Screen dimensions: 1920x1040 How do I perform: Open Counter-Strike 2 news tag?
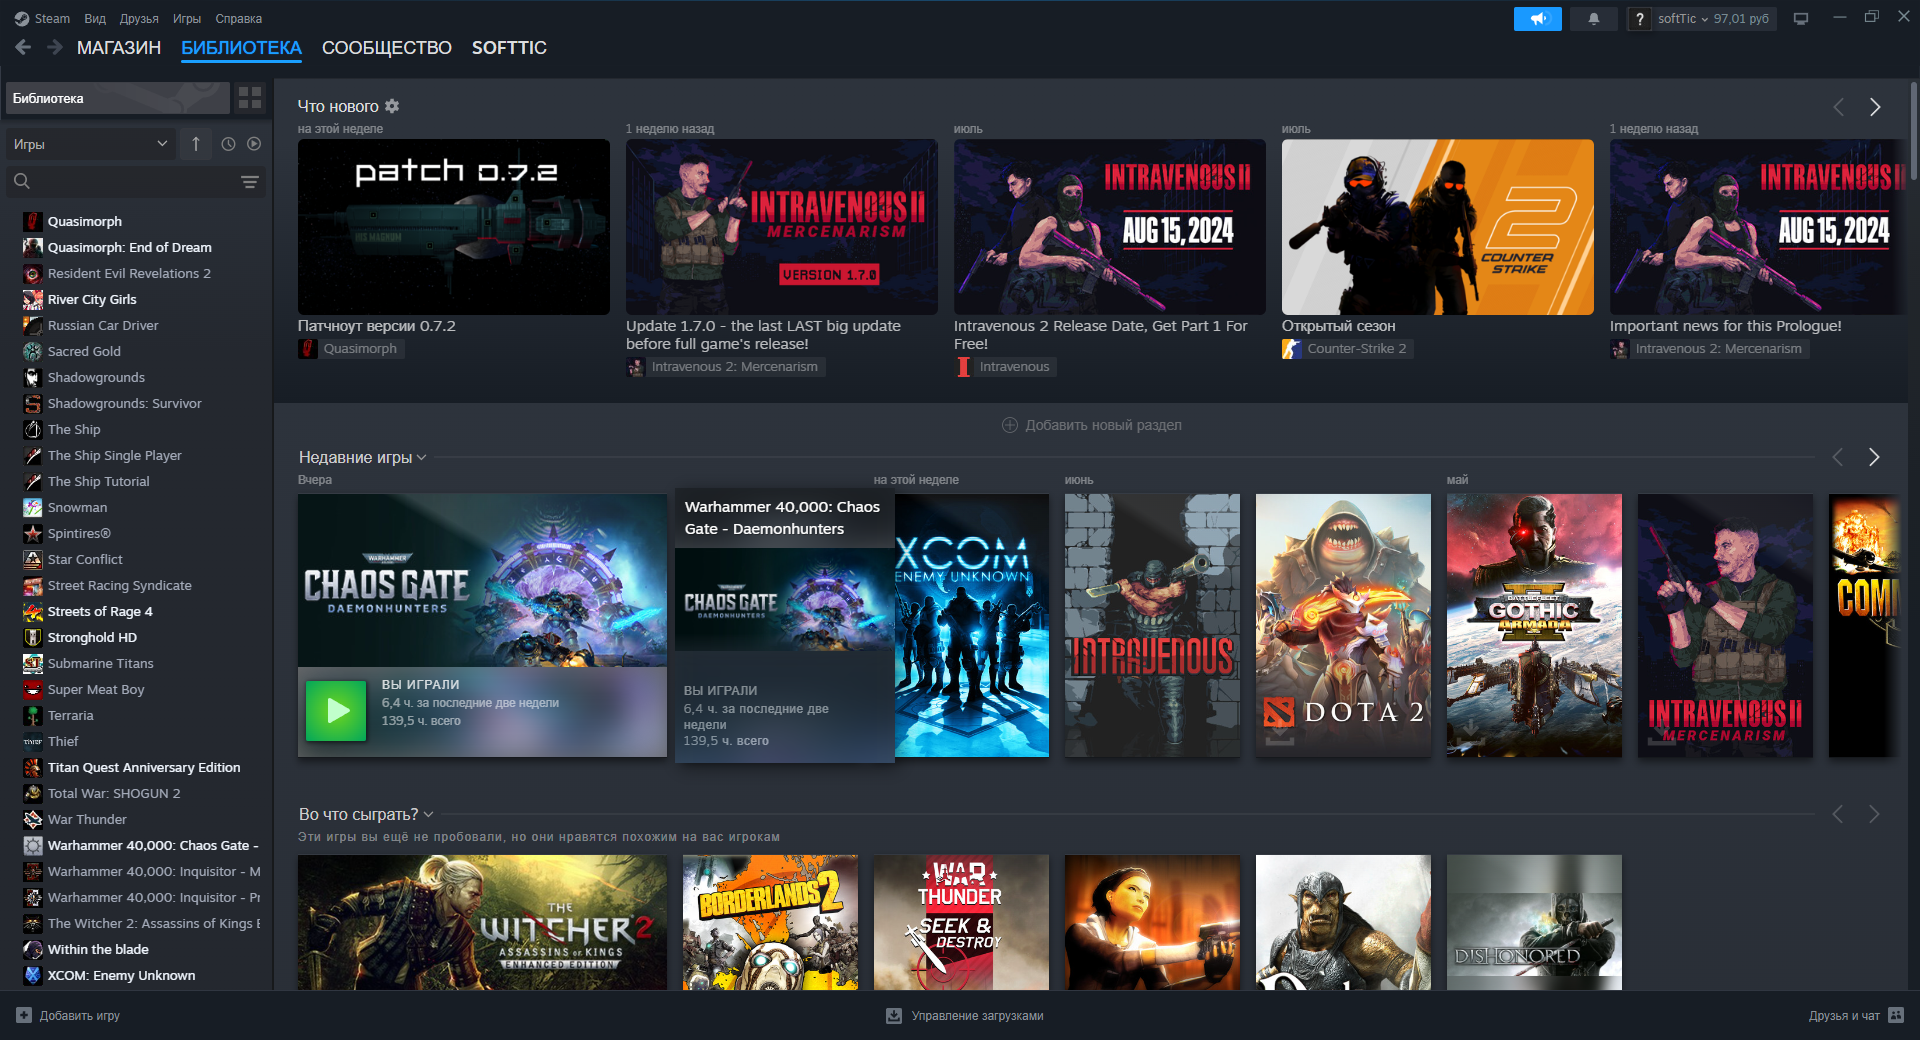1348,348
